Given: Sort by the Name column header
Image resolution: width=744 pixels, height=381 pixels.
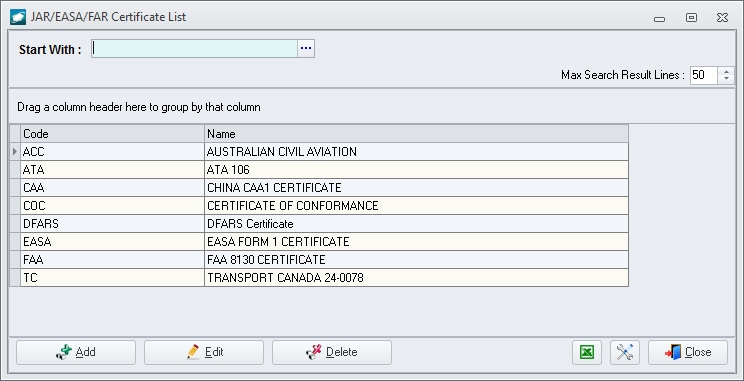Looking at the screenshot, I should click(416, 134).
